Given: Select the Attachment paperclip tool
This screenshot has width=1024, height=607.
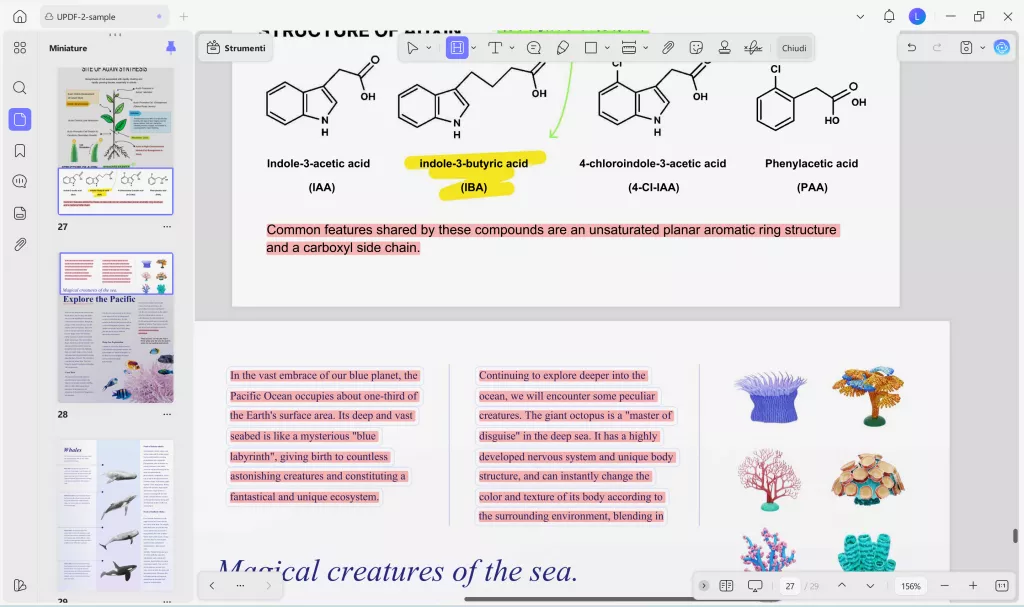Looking at the screenshot, I should pos(668,47).
